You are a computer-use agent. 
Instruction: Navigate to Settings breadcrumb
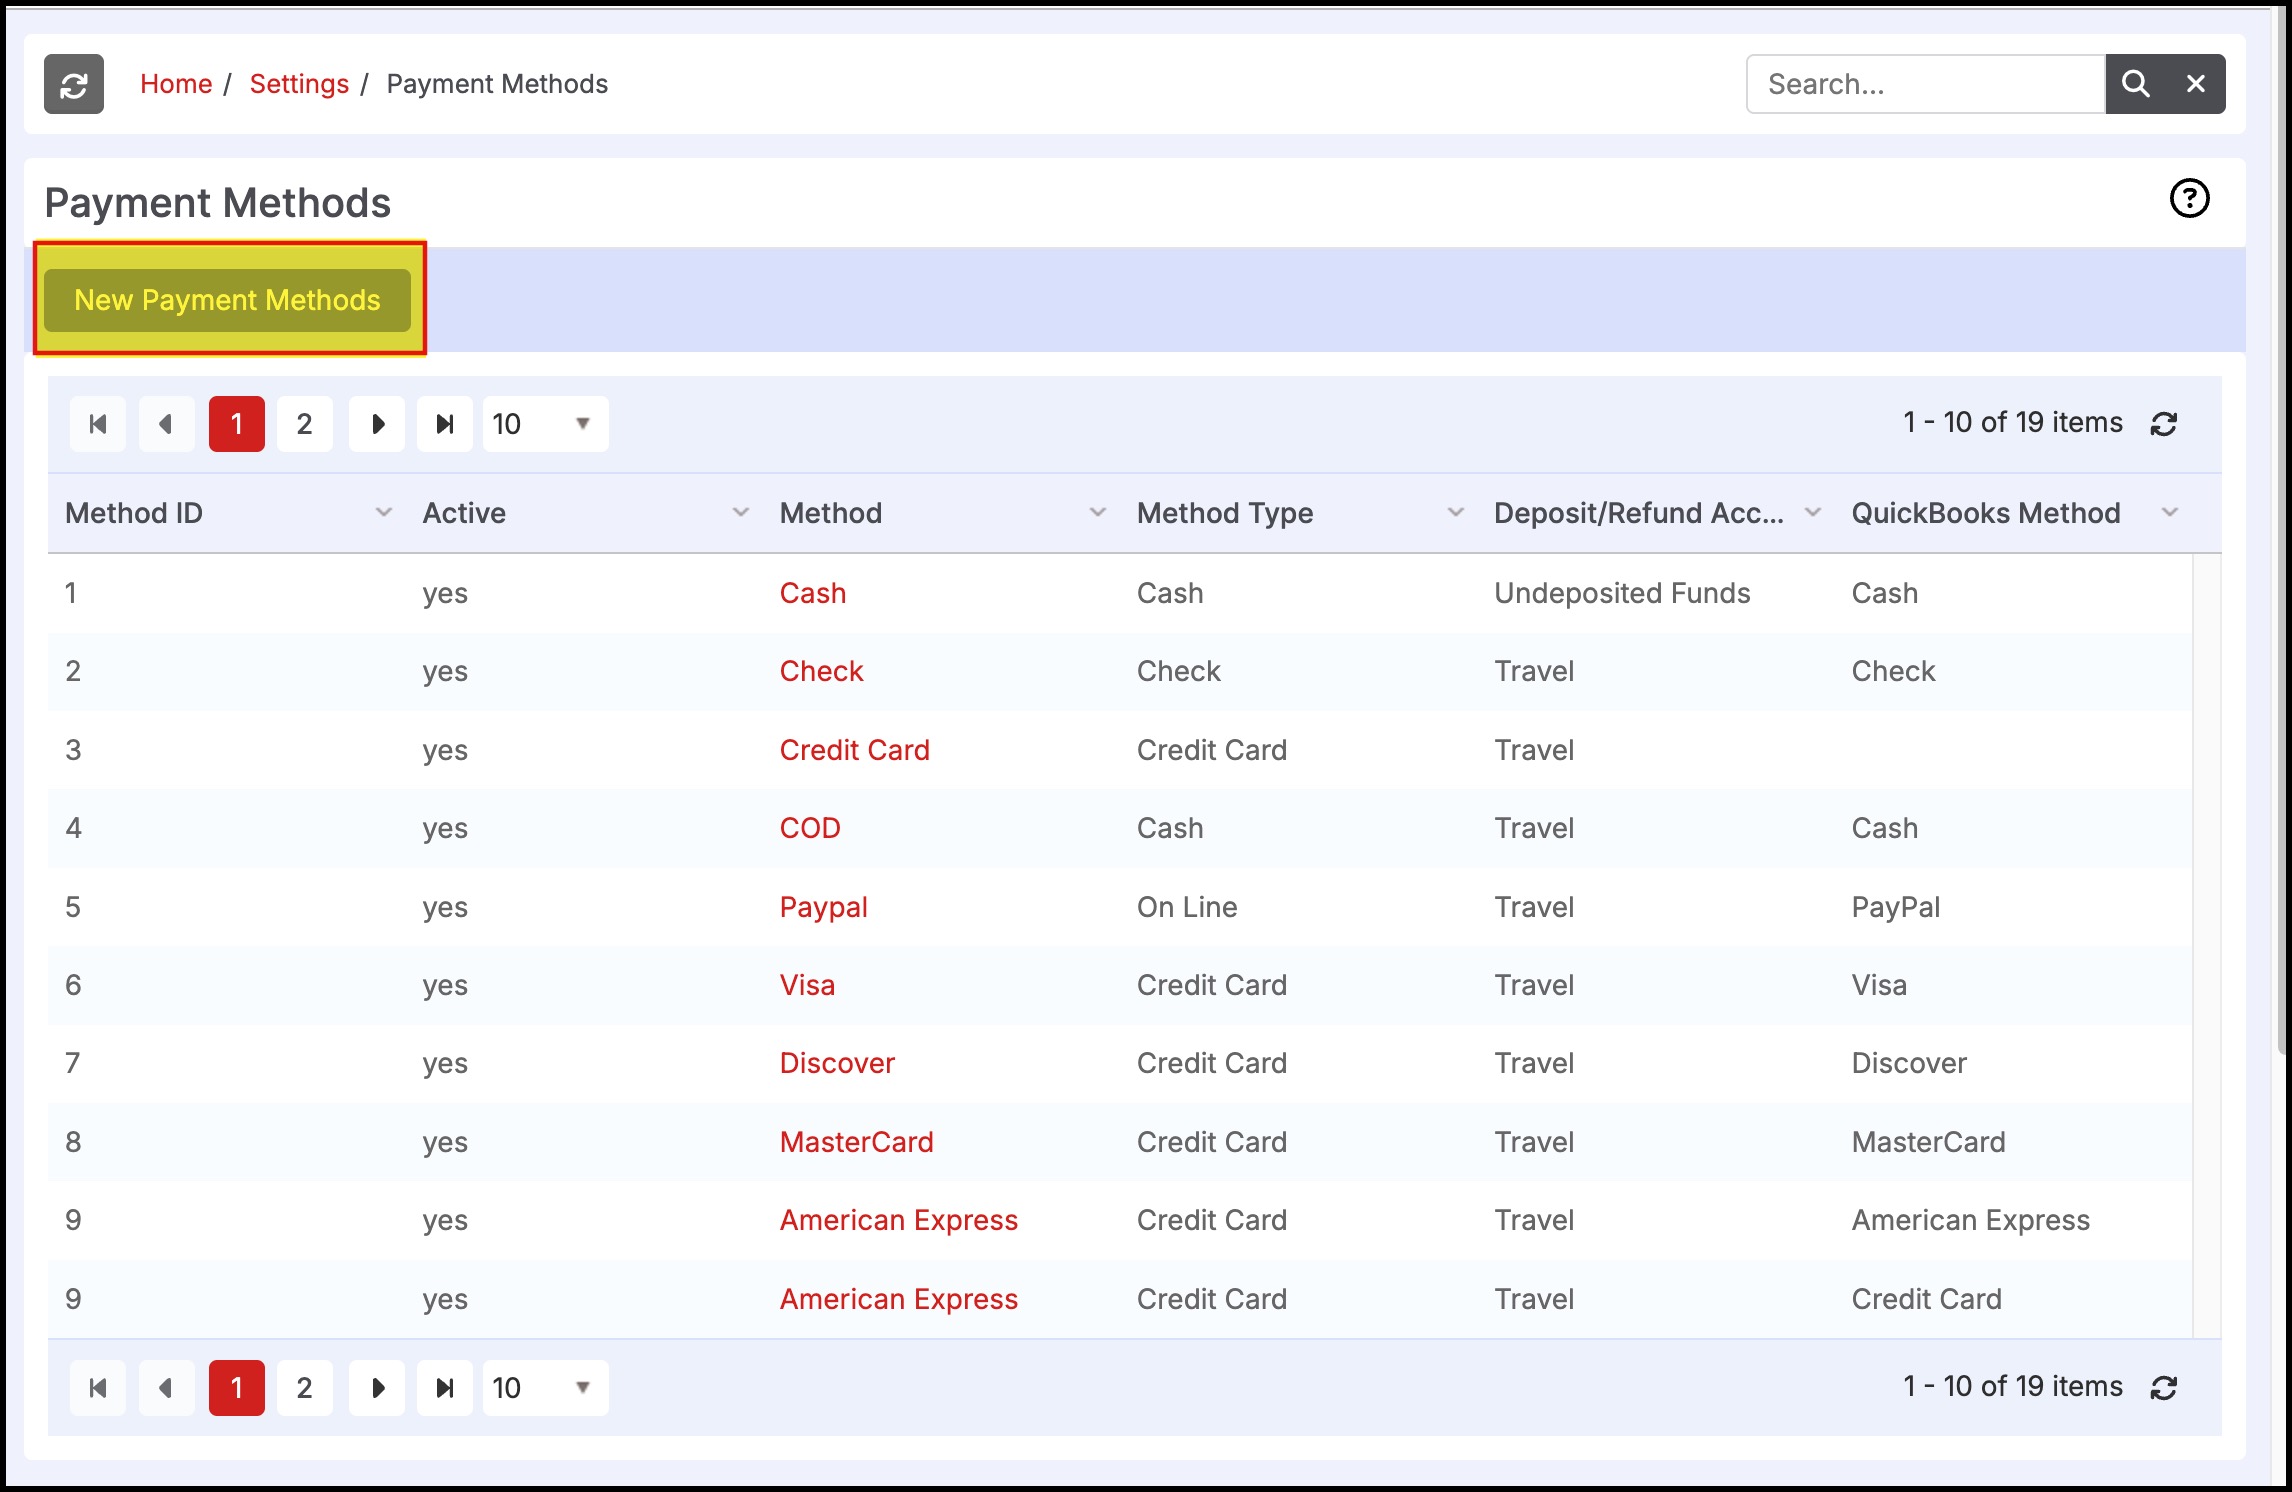(x=299, y=84)
